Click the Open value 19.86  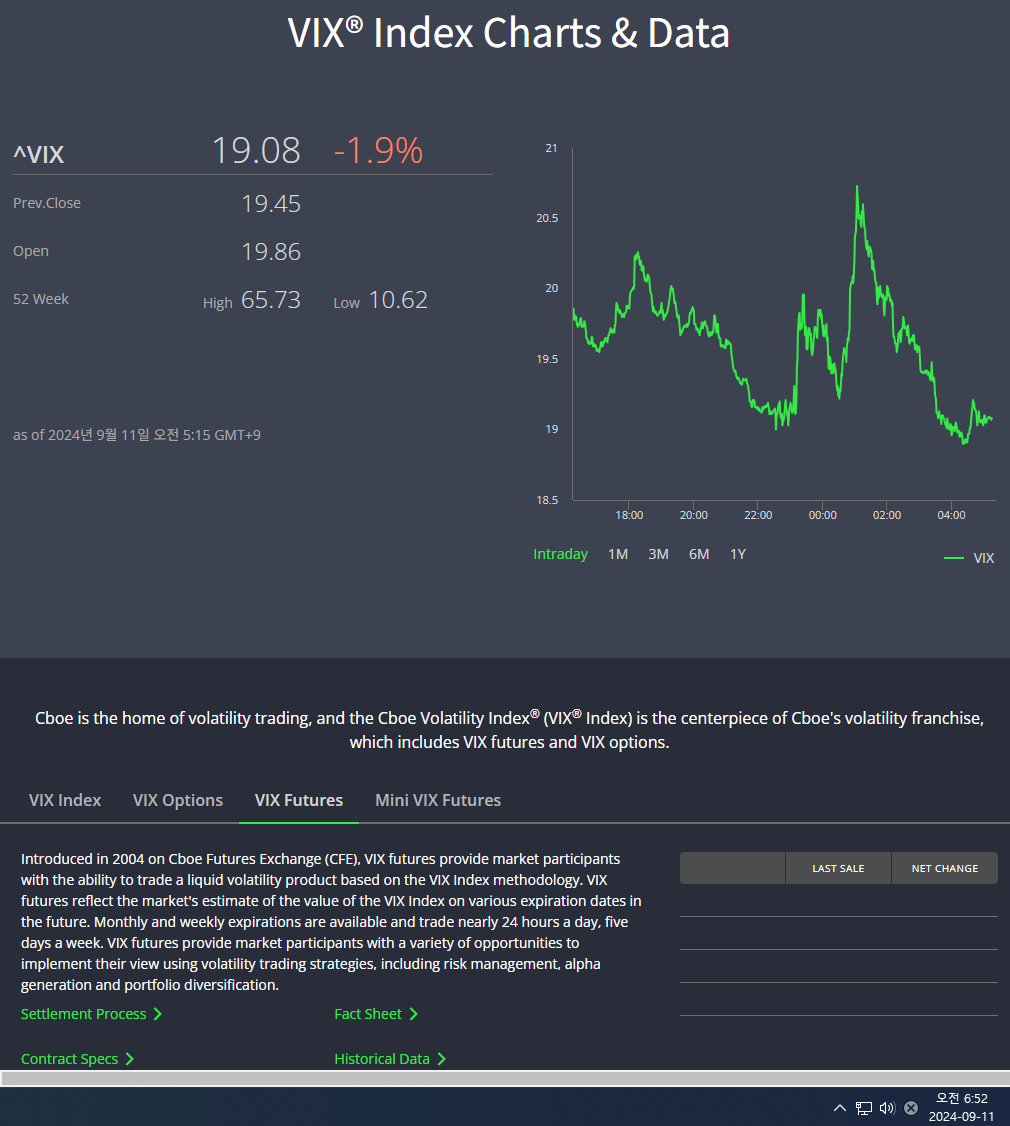tap(271, 252)
